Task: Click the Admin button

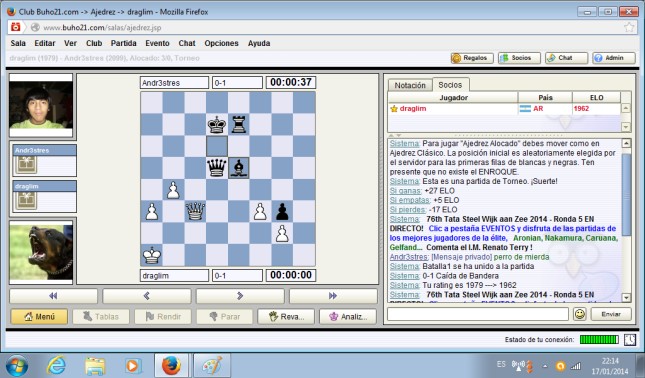Action: tap(613, 58)
